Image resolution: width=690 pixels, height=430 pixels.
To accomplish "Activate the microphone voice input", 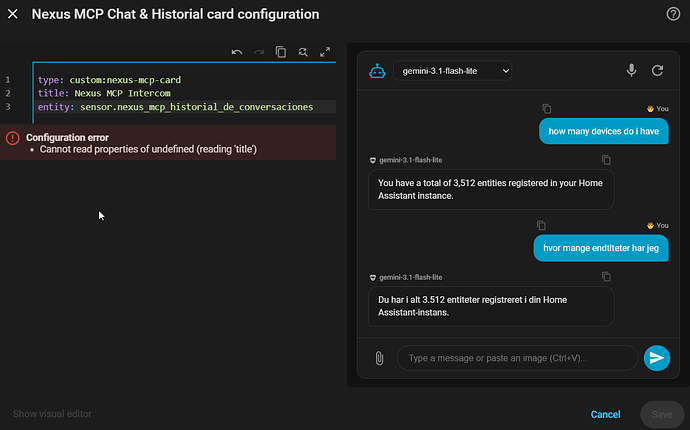I will pos(631,70).
